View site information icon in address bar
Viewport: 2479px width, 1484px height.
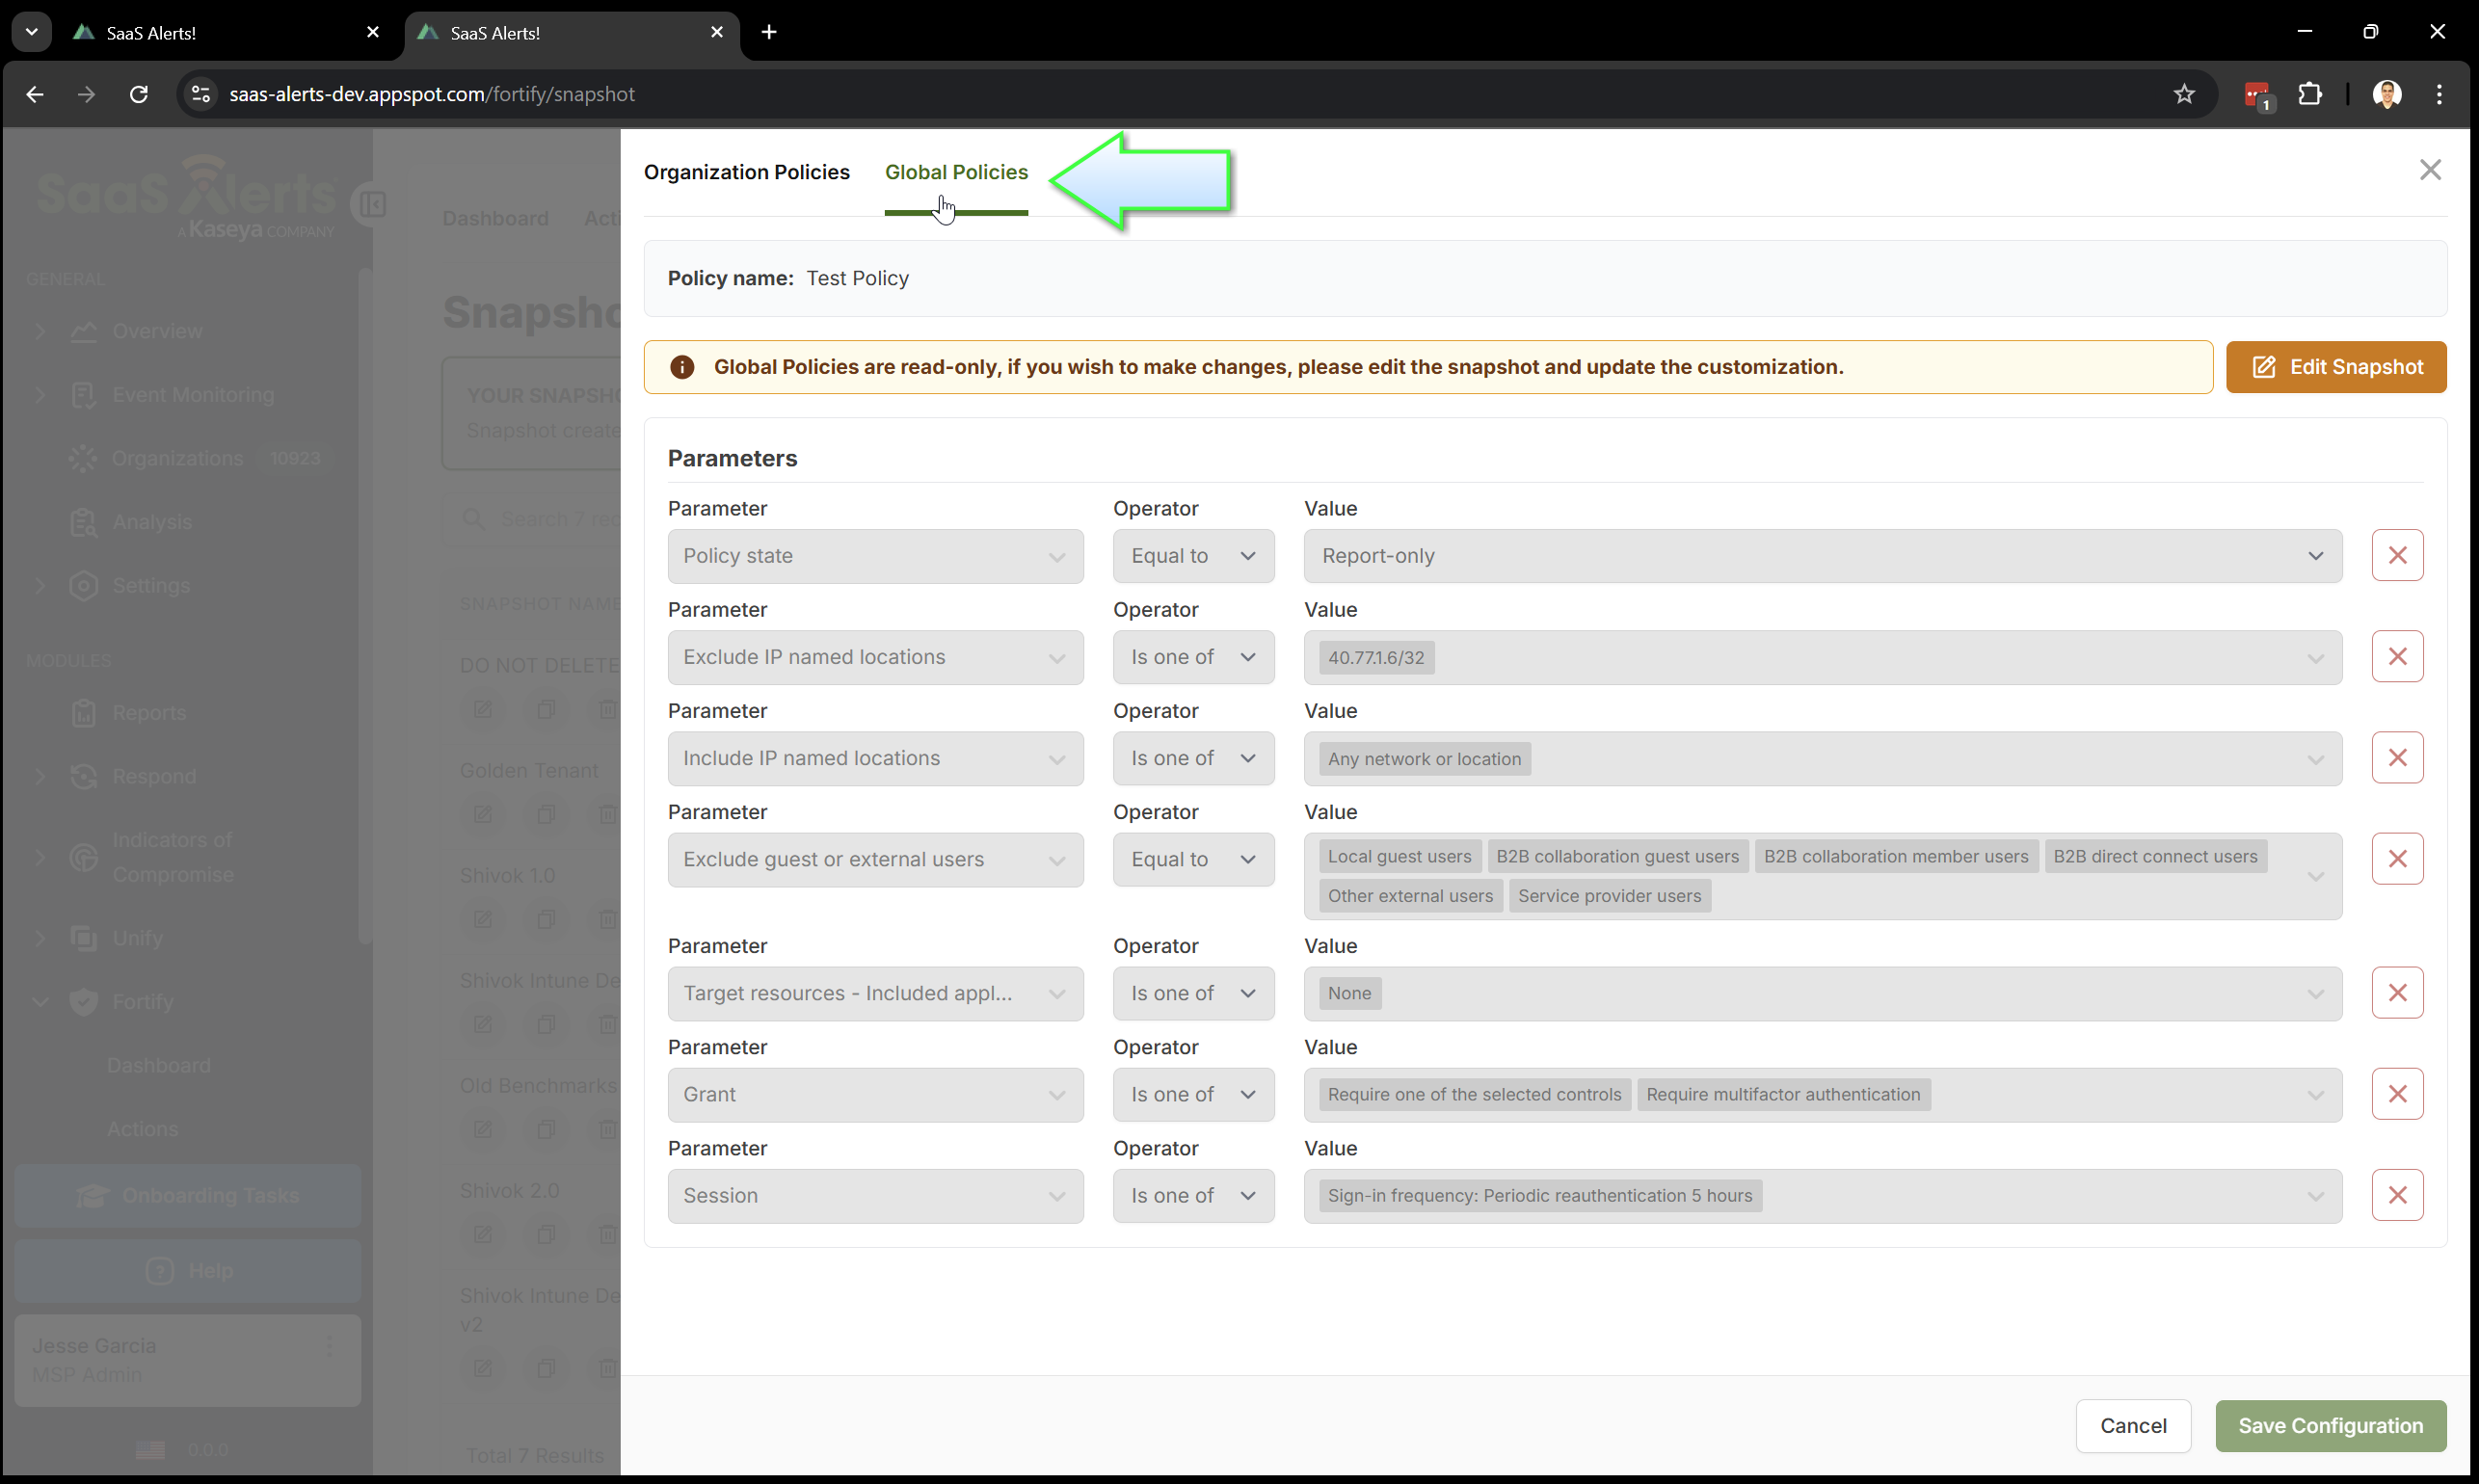[x=201, y=94]
